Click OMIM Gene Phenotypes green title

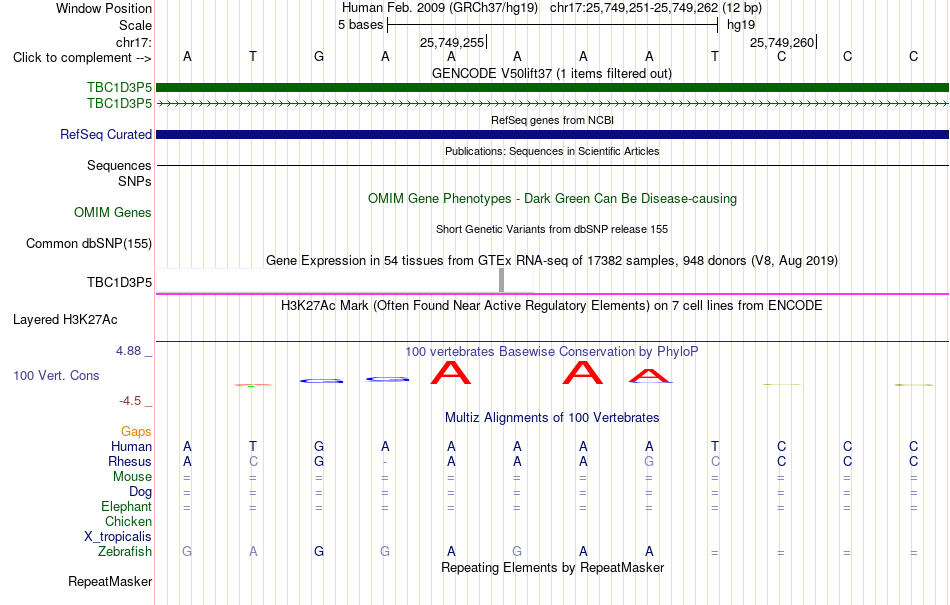coord(552,199)
